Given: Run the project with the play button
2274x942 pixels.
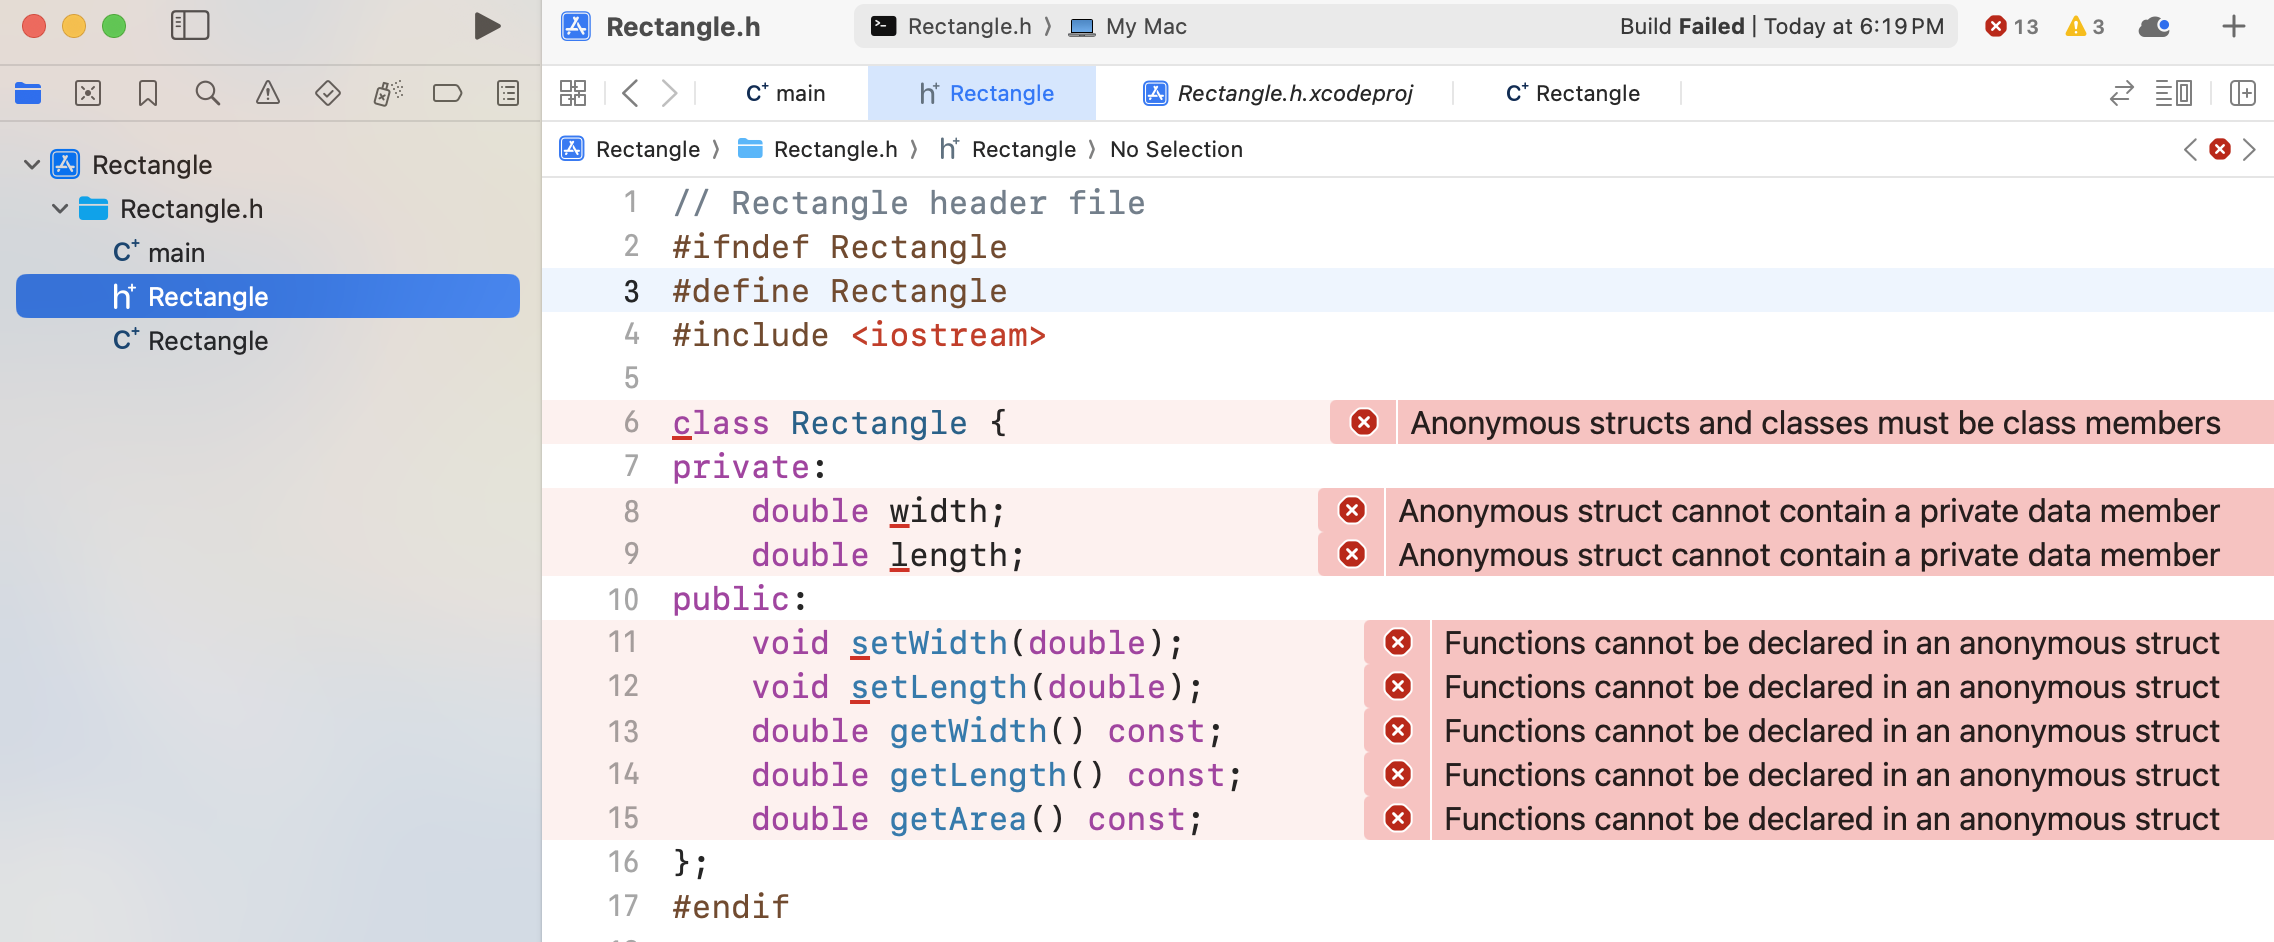Looking at the screenshot, I should [x=487, y=26].
